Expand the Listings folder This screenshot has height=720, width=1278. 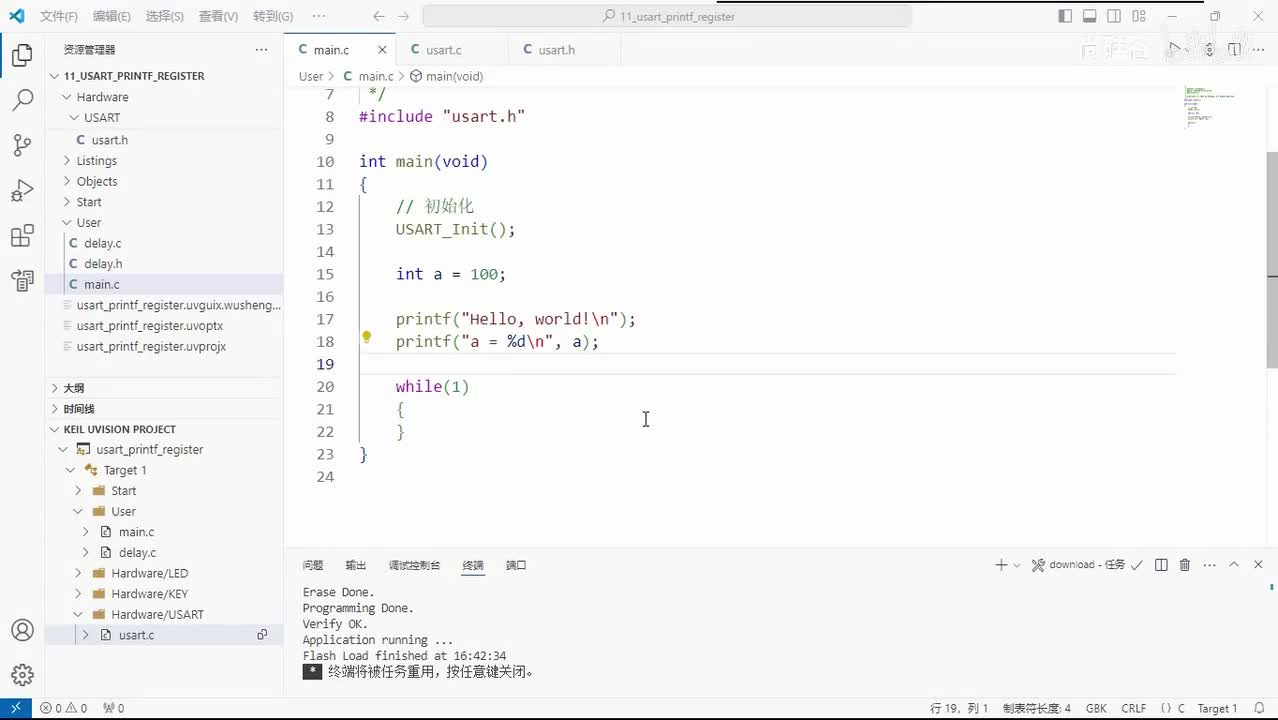67,161
